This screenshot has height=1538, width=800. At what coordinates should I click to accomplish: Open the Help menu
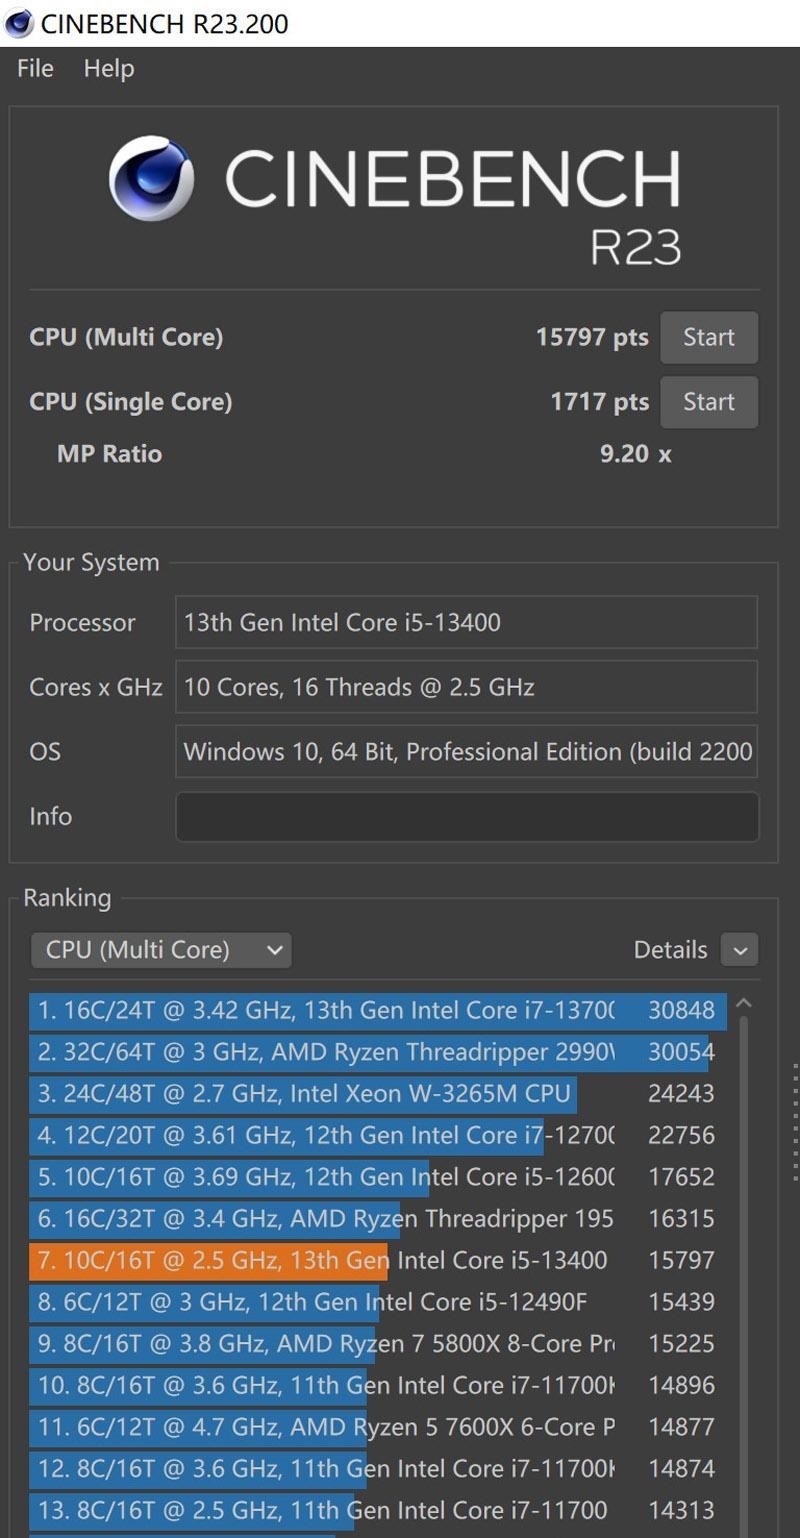(108, 68)
